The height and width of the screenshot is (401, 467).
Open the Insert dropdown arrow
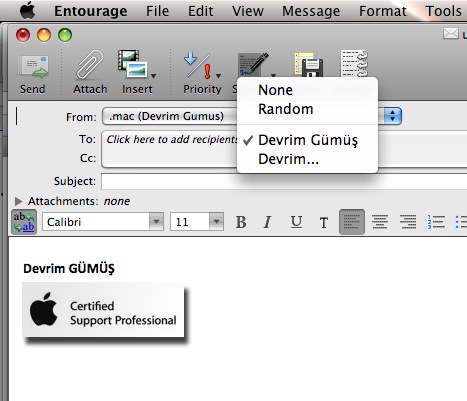pos(153,76)
